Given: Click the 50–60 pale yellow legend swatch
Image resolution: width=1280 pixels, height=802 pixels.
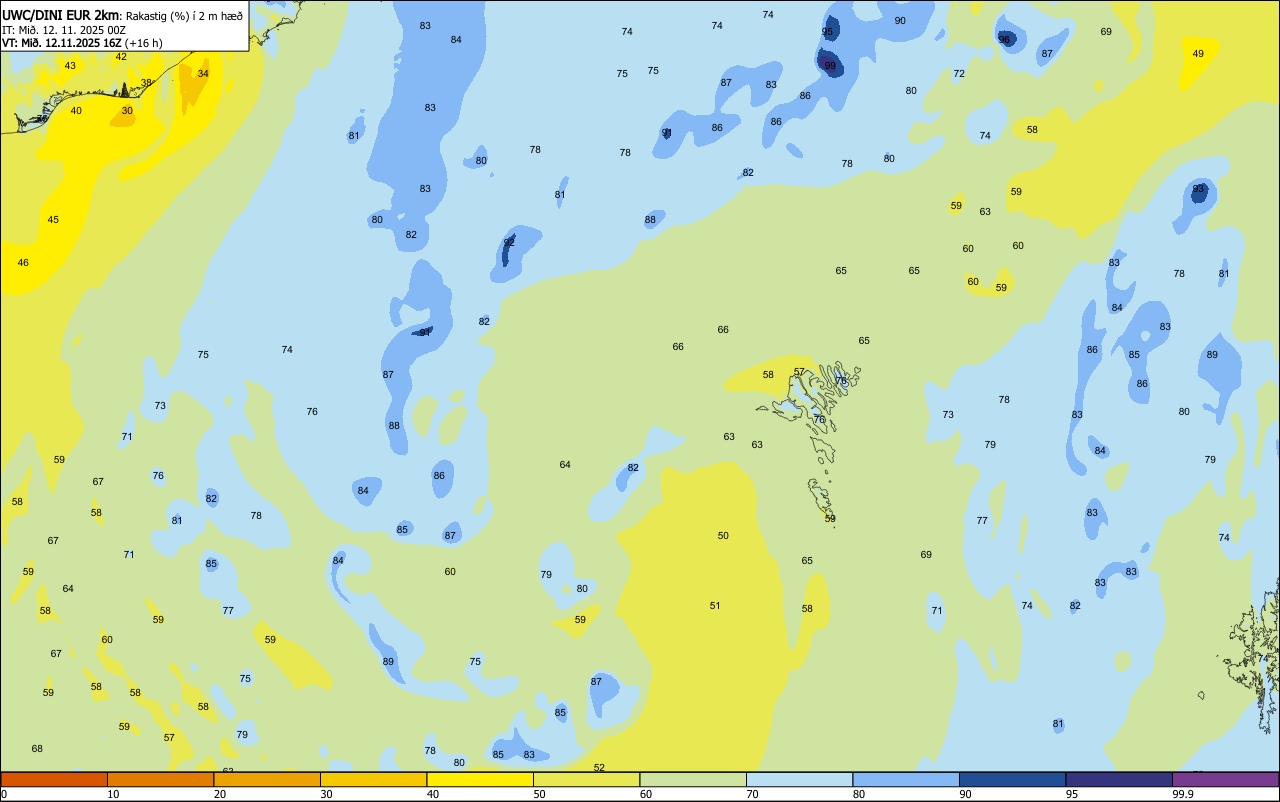Looking at the screenshot, I should pyautogui.click(x=586, y=779).
